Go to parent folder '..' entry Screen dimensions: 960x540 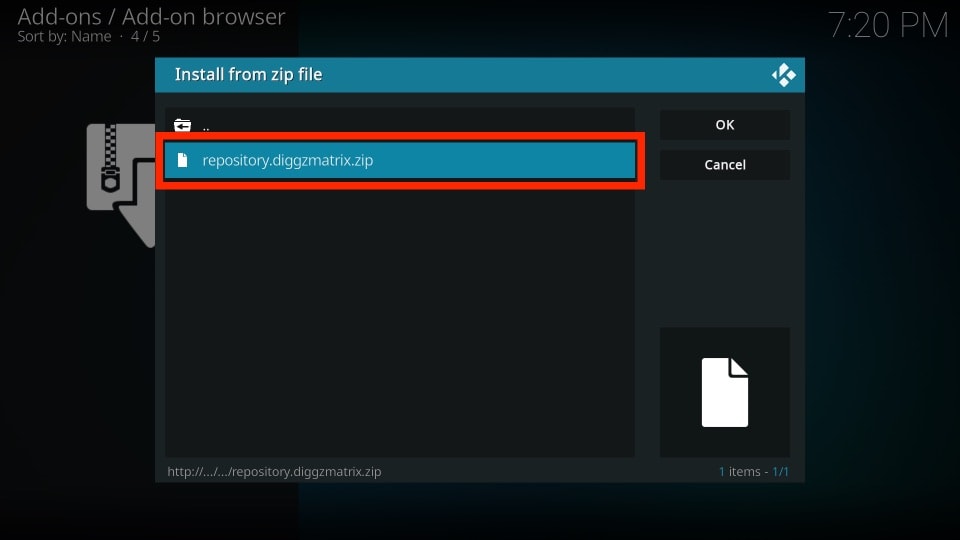pyautogui.click(x=400, y=126)
